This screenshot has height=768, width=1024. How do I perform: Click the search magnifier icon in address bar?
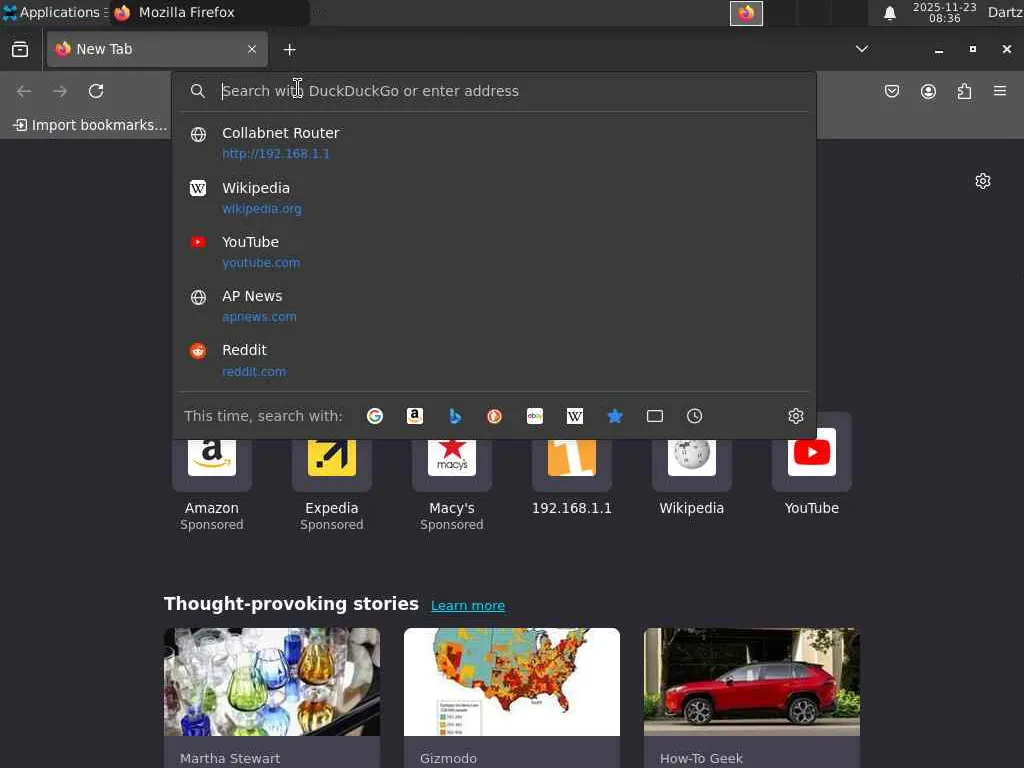[197, 91]
